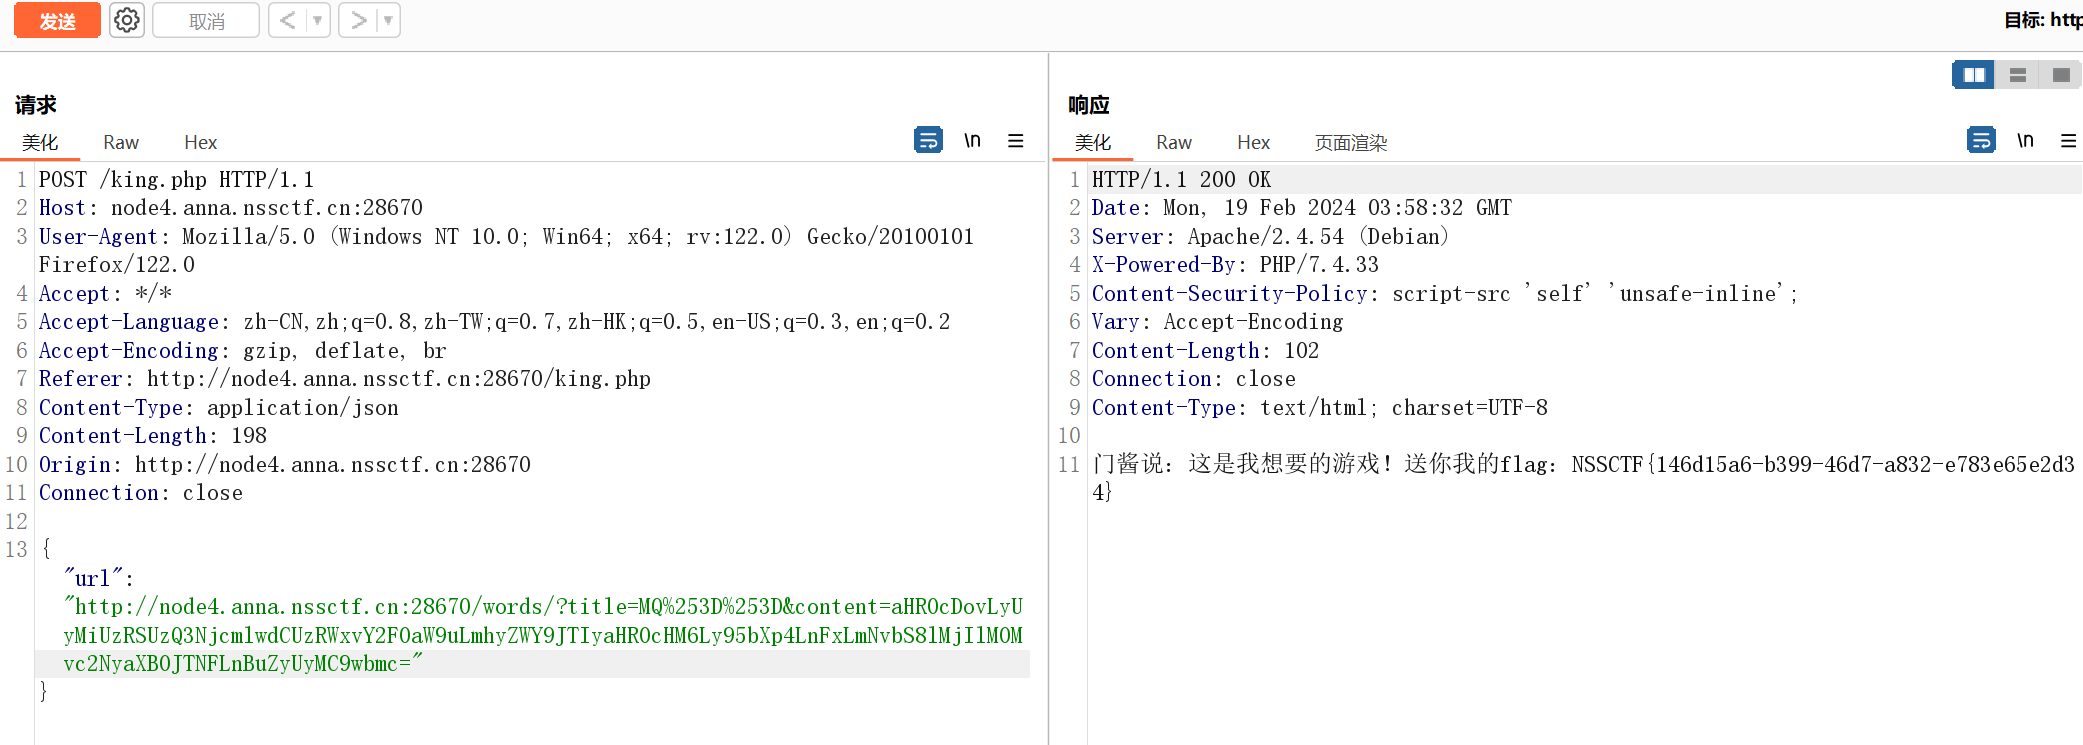Select top-bottom split layout icon
Image resolution: width=2083 pixels, height=745 pixels.
[2017, 75]
